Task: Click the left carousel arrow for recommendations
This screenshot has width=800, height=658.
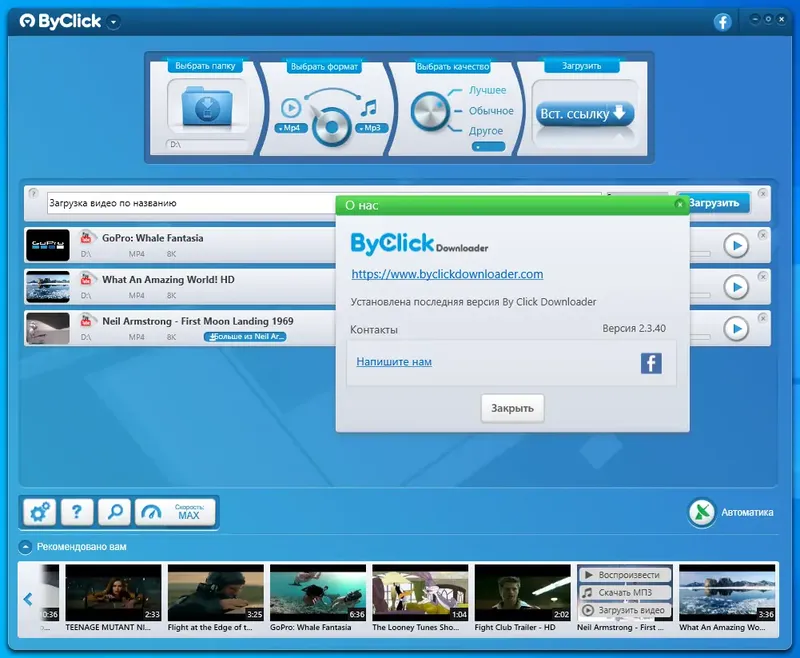Action: (26, 597)
